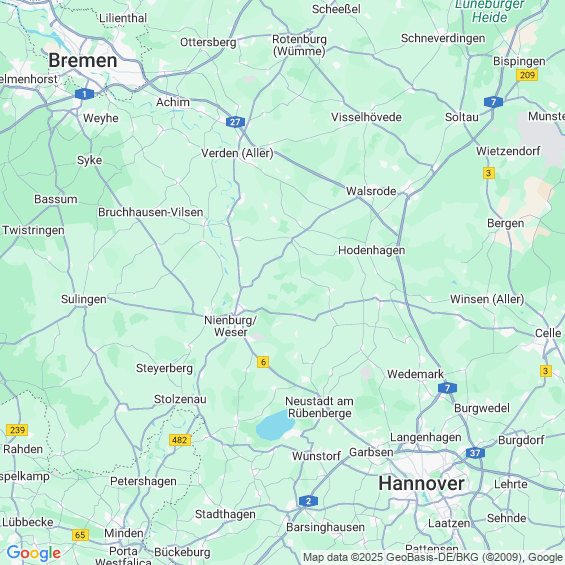The image size is (565, 565).
Task: Click the yellow B6 road shield
Action: point(263,362)
